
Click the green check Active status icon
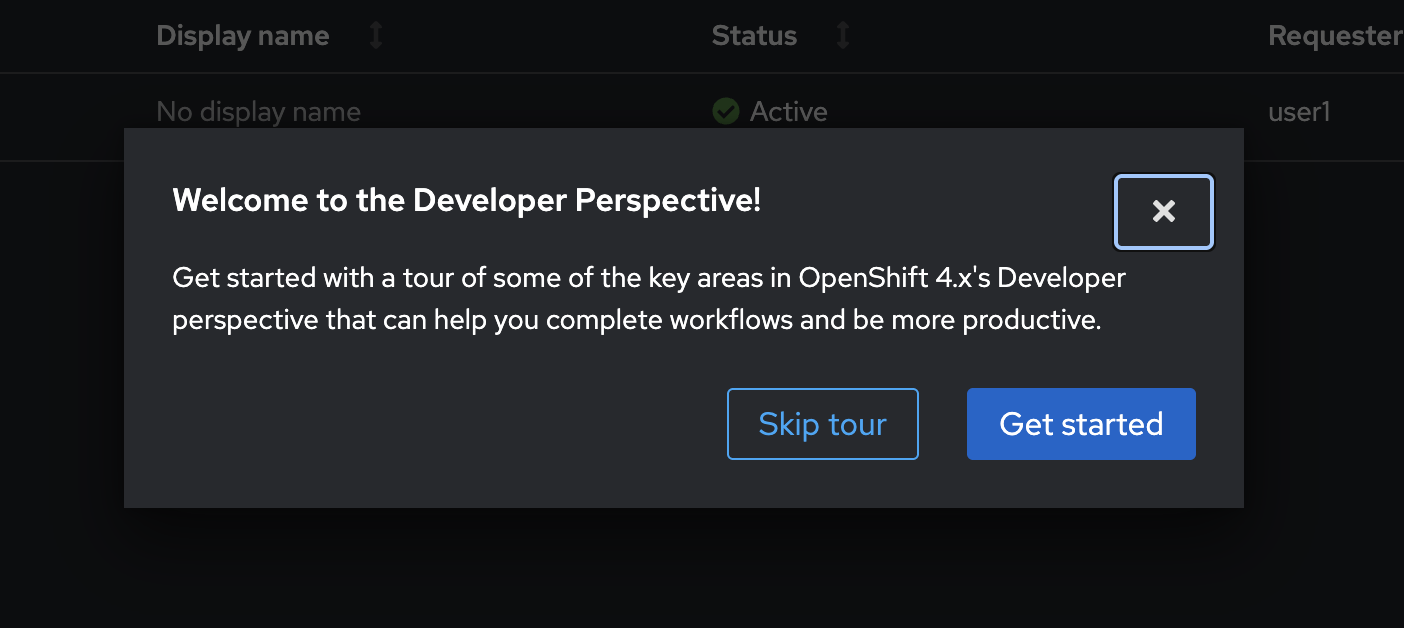pyautogui.click(x=725, y=111)
